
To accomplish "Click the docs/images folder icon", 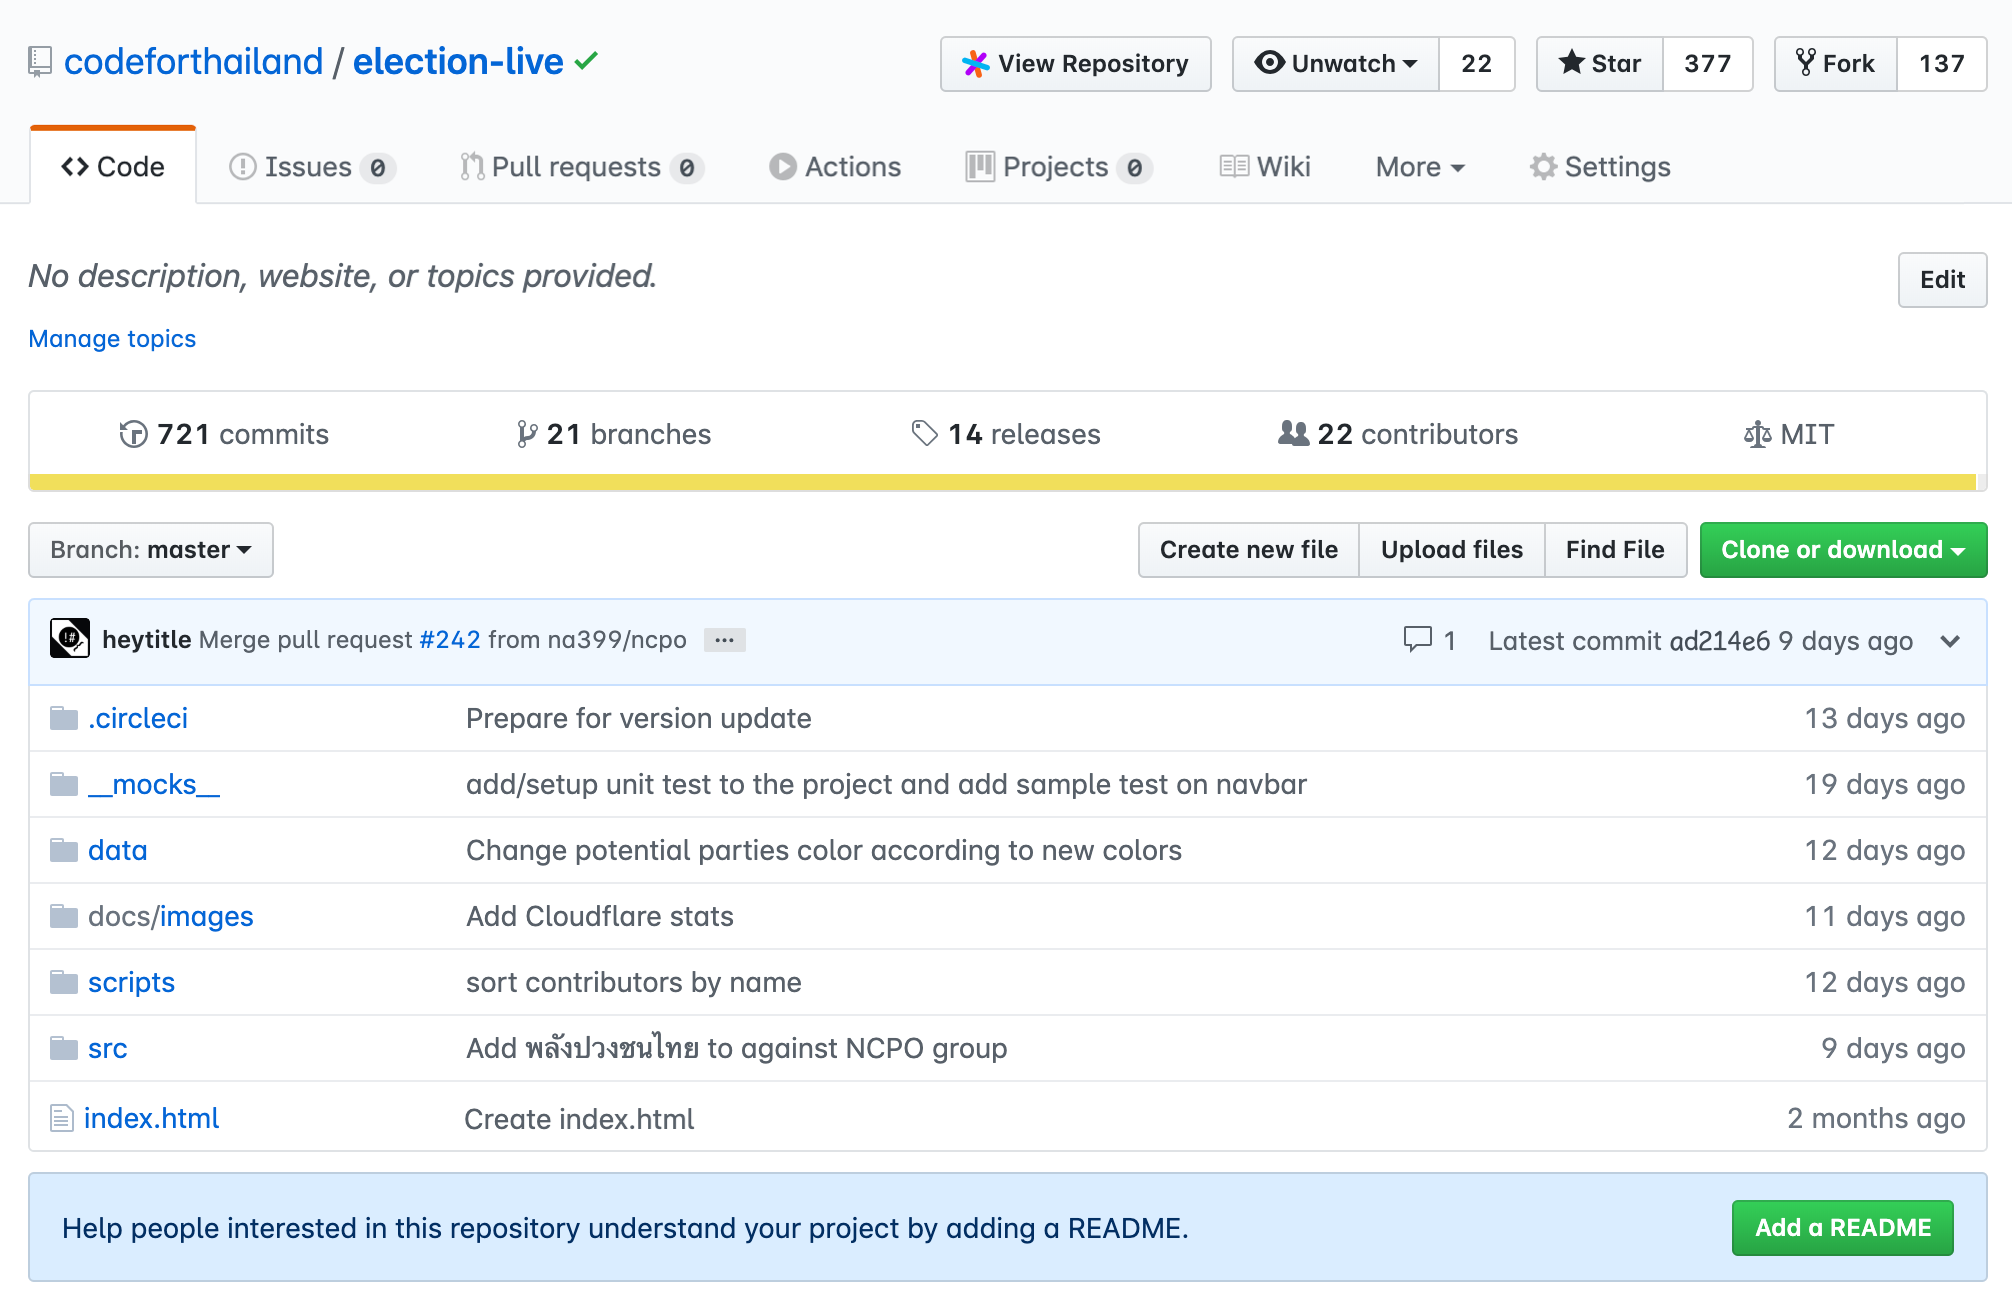I will [x=64, y=916].
